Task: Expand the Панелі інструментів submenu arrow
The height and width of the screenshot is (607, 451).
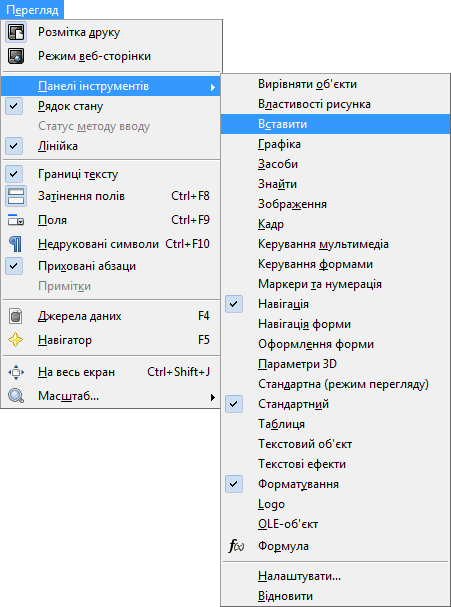Action: pos(213,87)
